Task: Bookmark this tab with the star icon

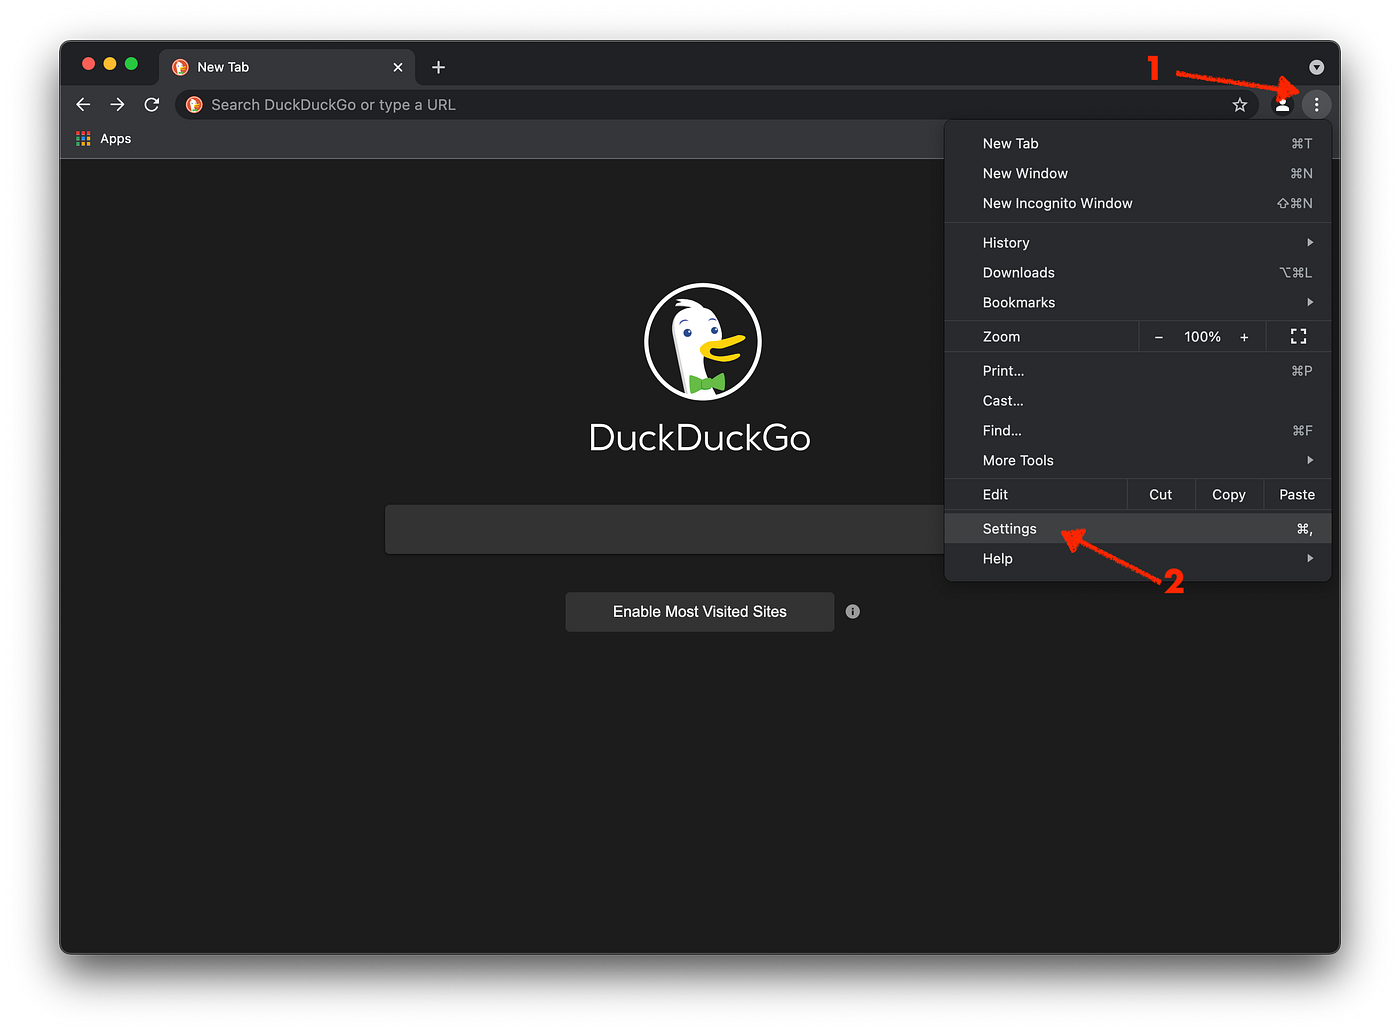Action: click(1240, 105)
